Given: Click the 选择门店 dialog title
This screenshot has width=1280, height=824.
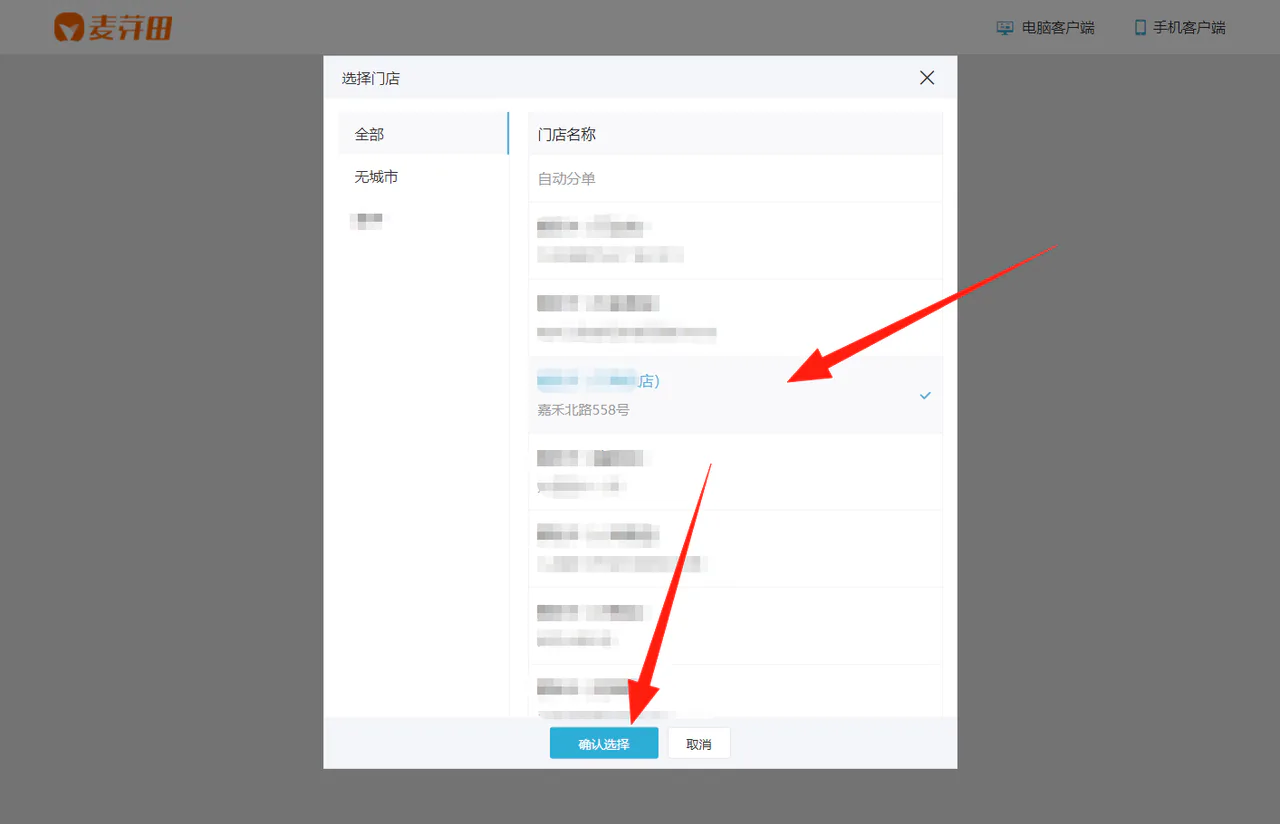Looking at the screenshot, I should 371,78.
